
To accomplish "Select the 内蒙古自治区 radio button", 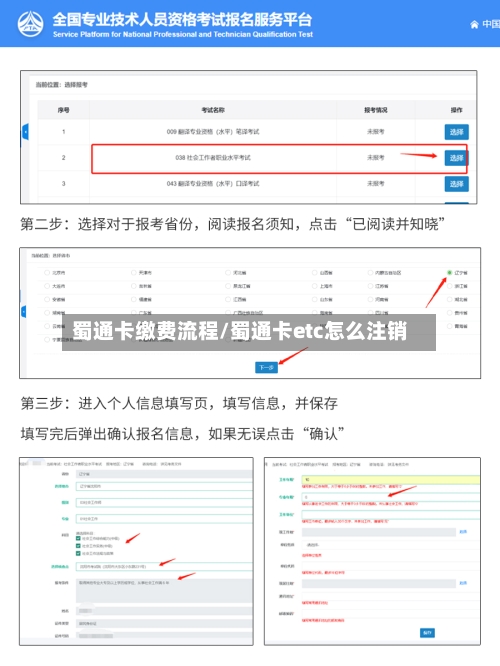I will [370, 273].
